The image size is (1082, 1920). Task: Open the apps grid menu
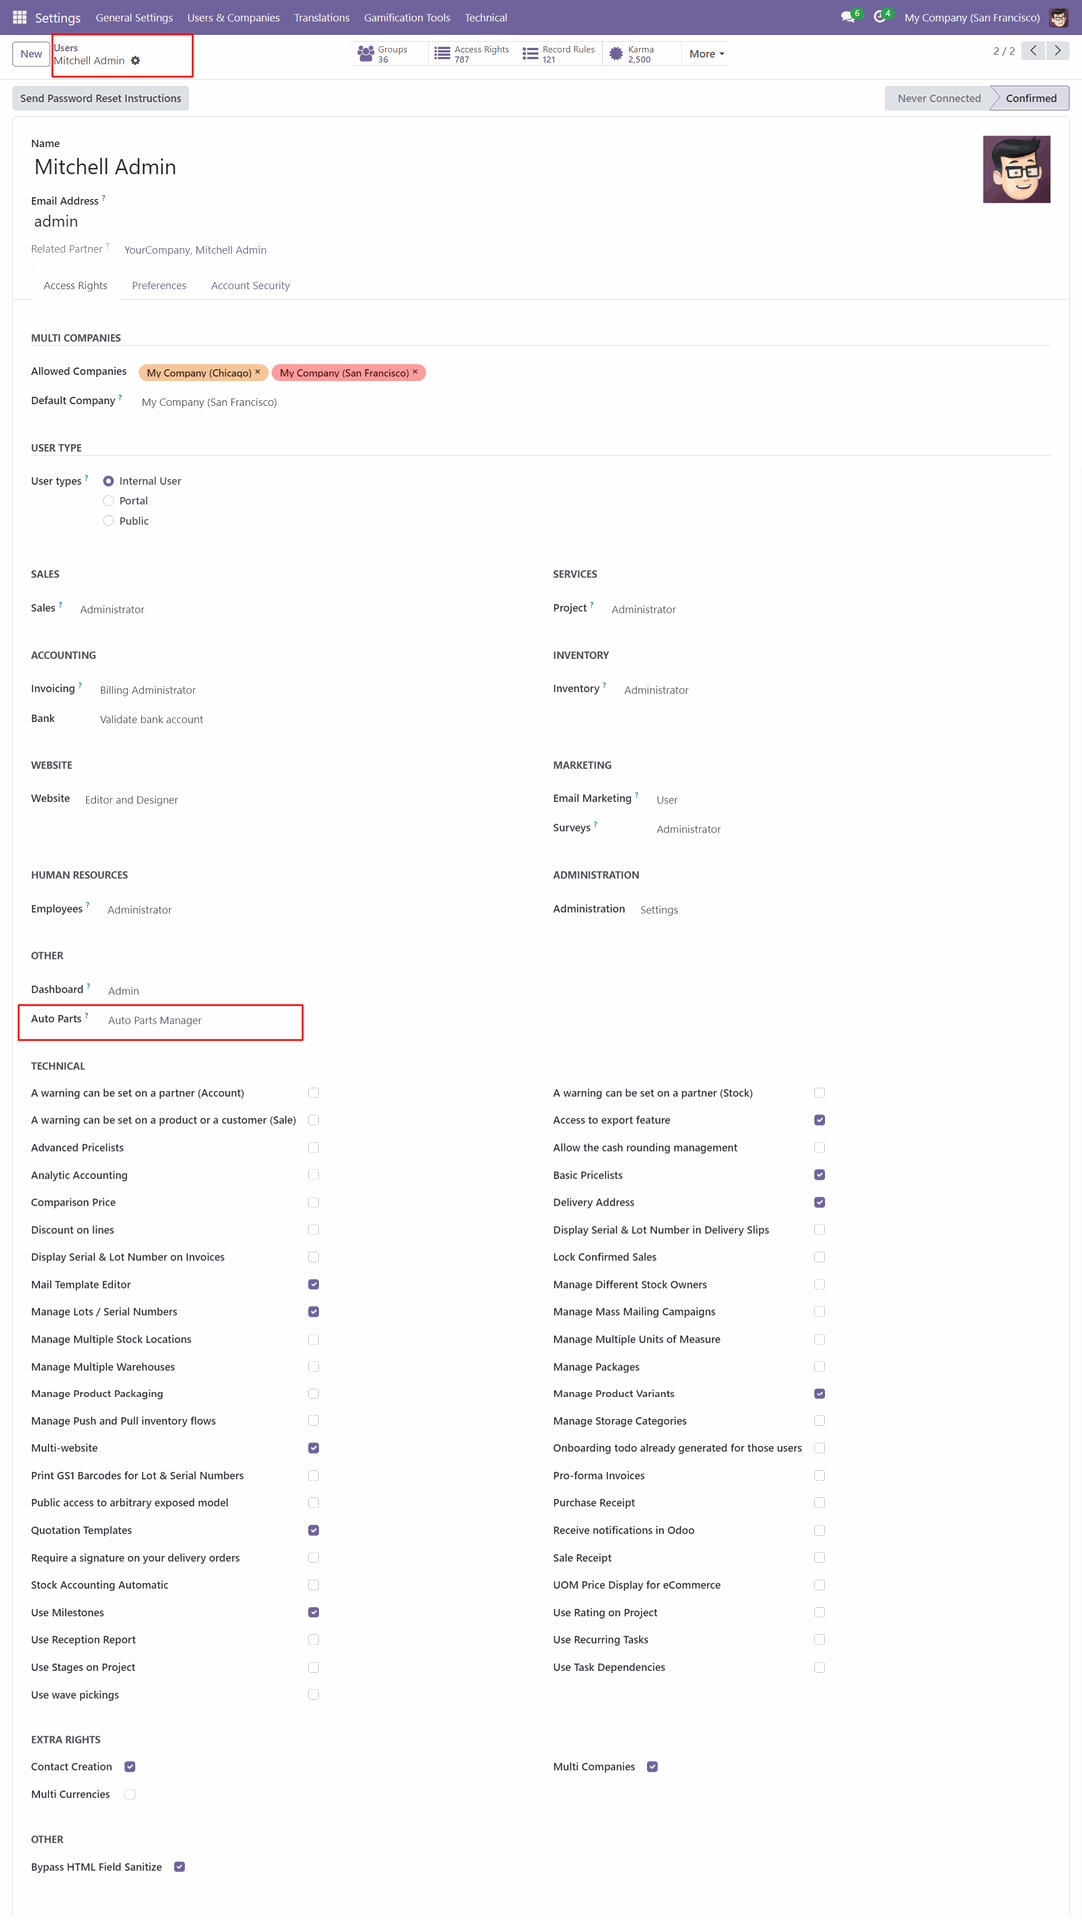click(19, 17)
